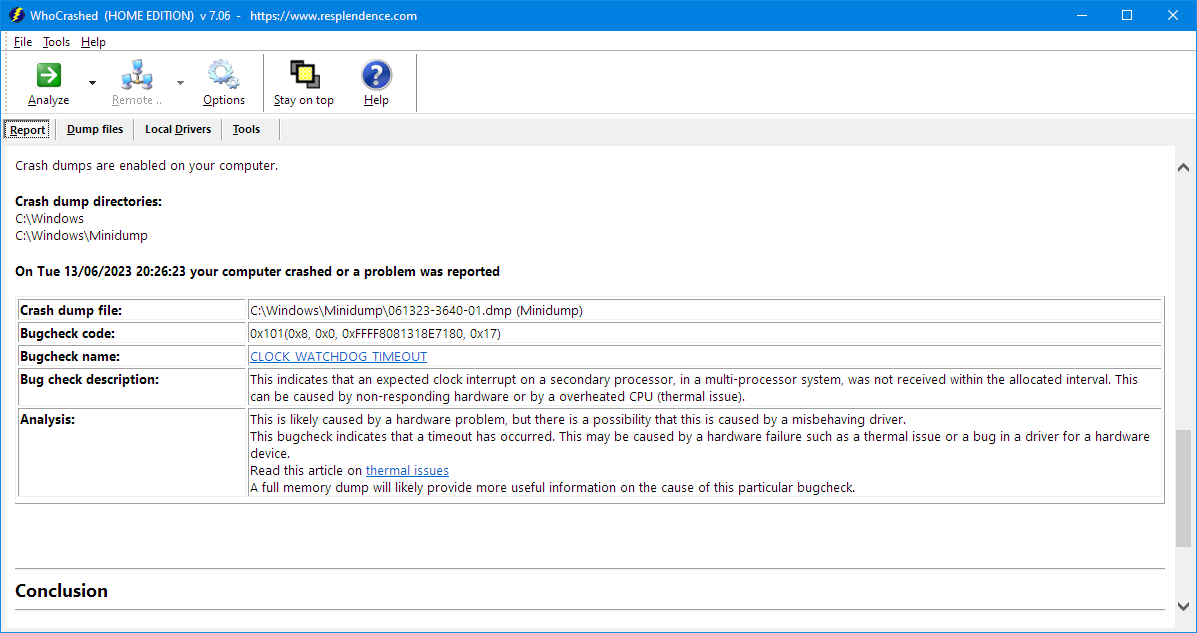The height and width of the screenshot is (633, 1197).
Task: Click 'Crash dumps are enabled' text
Action: (x=147, y=165)
